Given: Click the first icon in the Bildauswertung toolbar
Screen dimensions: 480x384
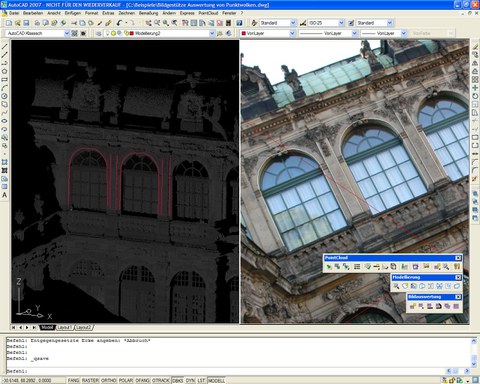Looking at the screenshot, I should point(412,306).
